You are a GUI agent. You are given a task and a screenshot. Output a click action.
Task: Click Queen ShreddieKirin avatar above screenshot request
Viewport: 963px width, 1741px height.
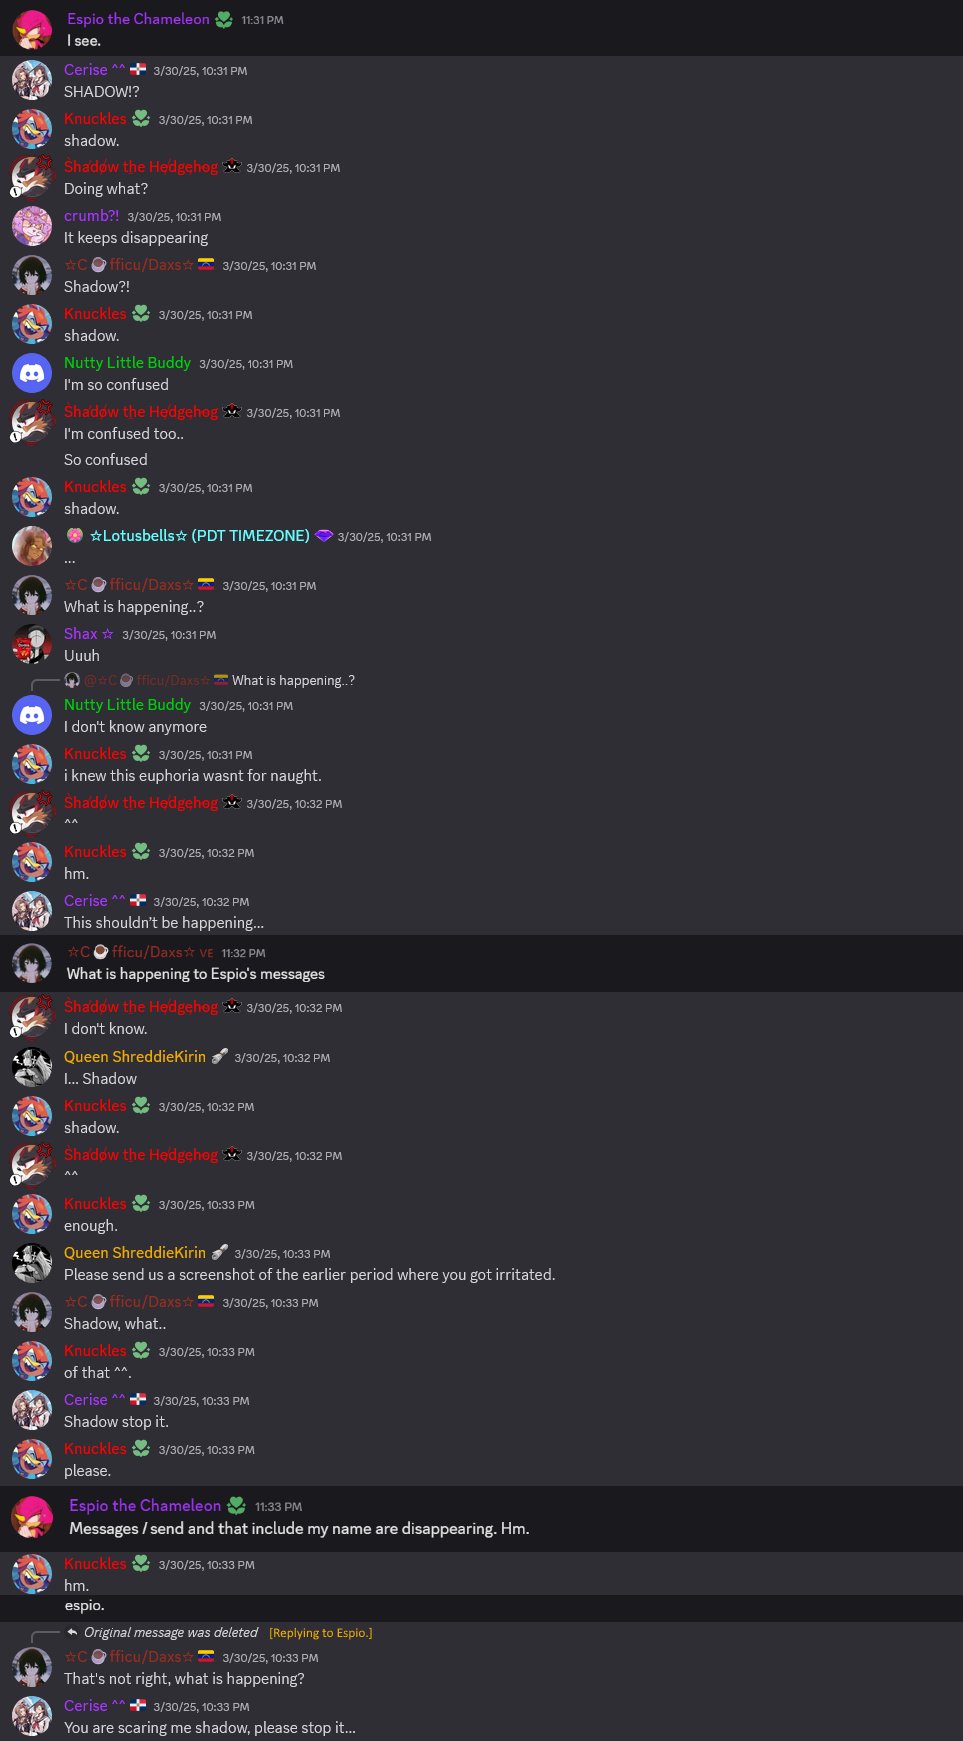tap(32, 1263)
